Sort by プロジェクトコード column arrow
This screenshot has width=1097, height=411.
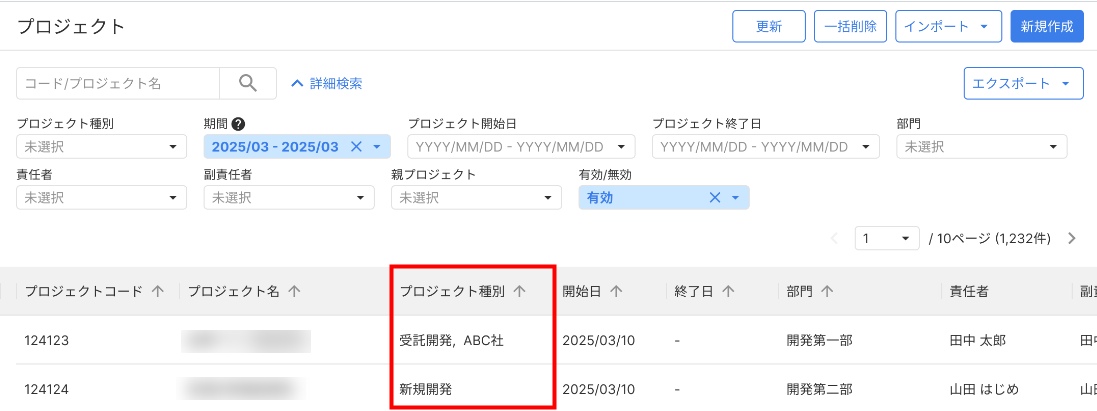pyautogui.click(x=158, y=291)
